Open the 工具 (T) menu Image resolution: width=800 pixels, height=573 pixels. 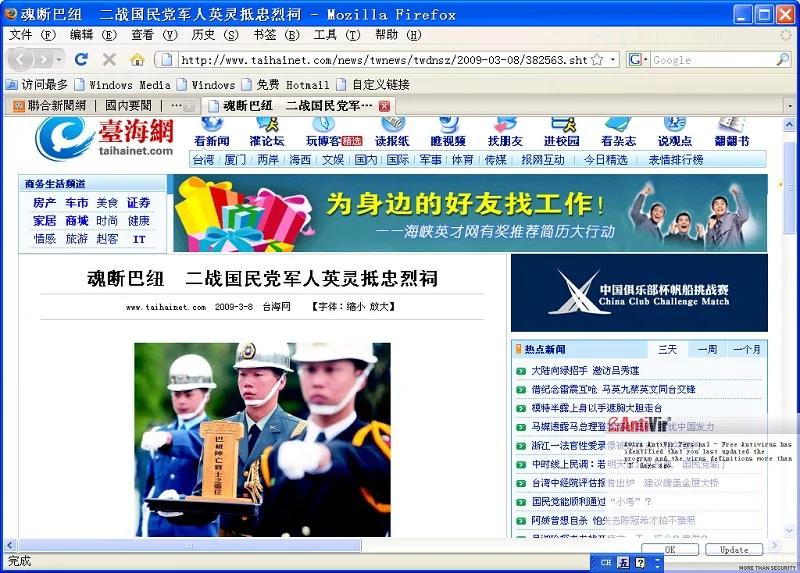pyautogui.click(x=337, y=35)
